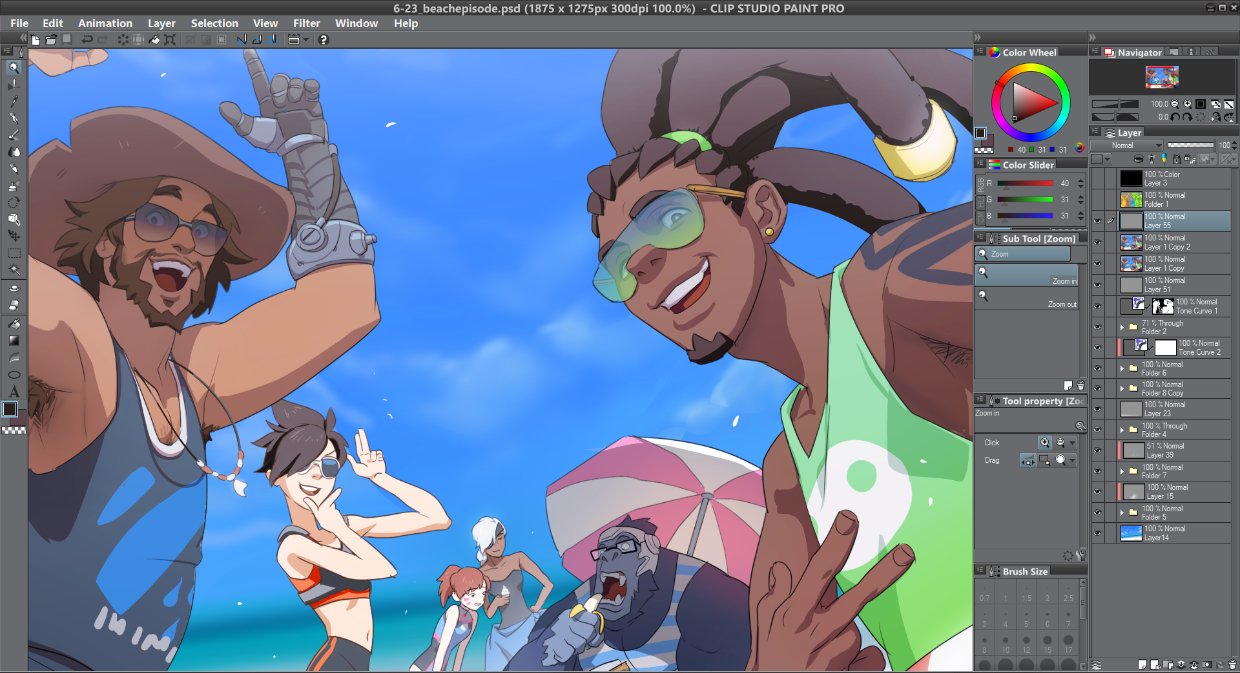
Task: Select the Zoom out sub tool
Action: [1027, 298]
